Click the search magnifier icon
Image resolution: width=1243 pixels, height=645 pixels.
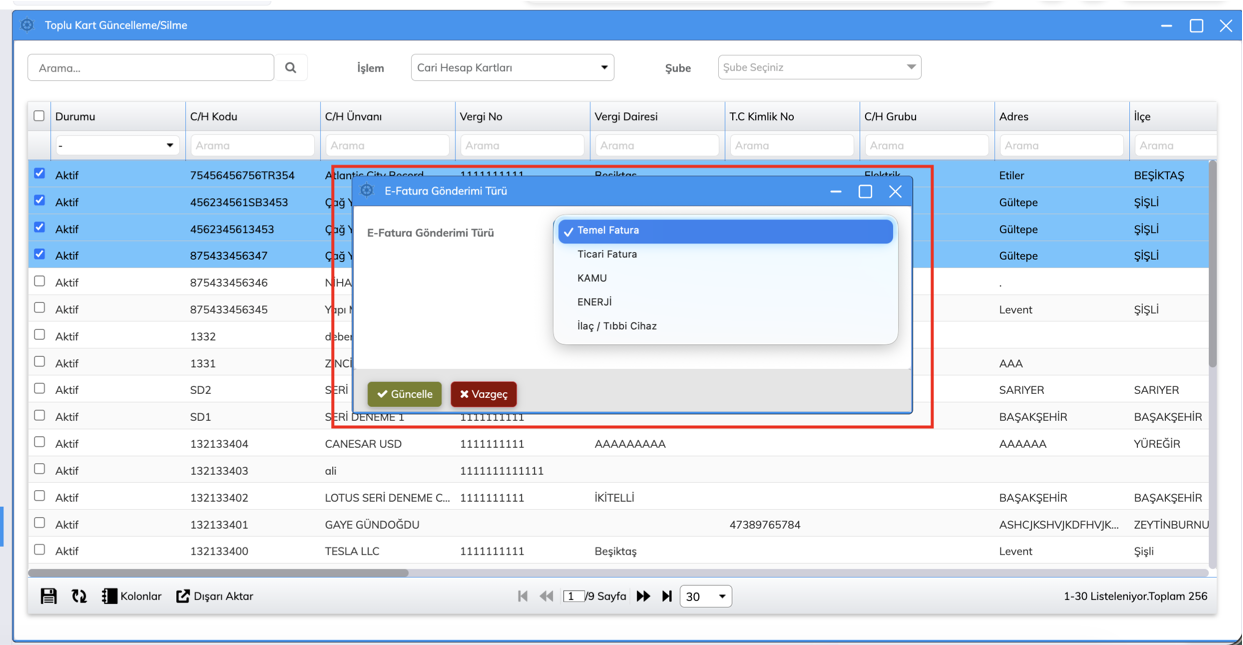coord(291,68)
